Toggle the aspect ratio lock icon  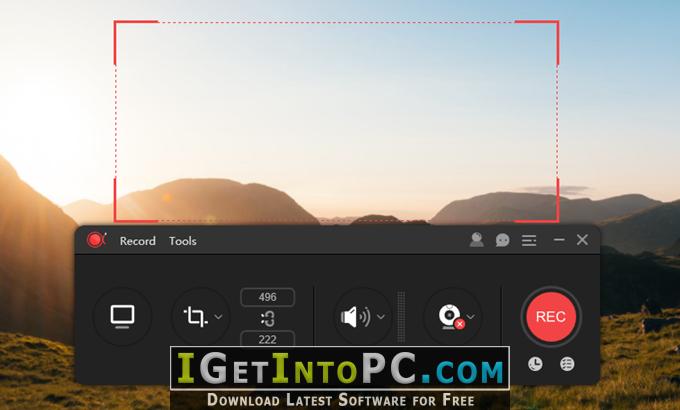tap(268, 319)
